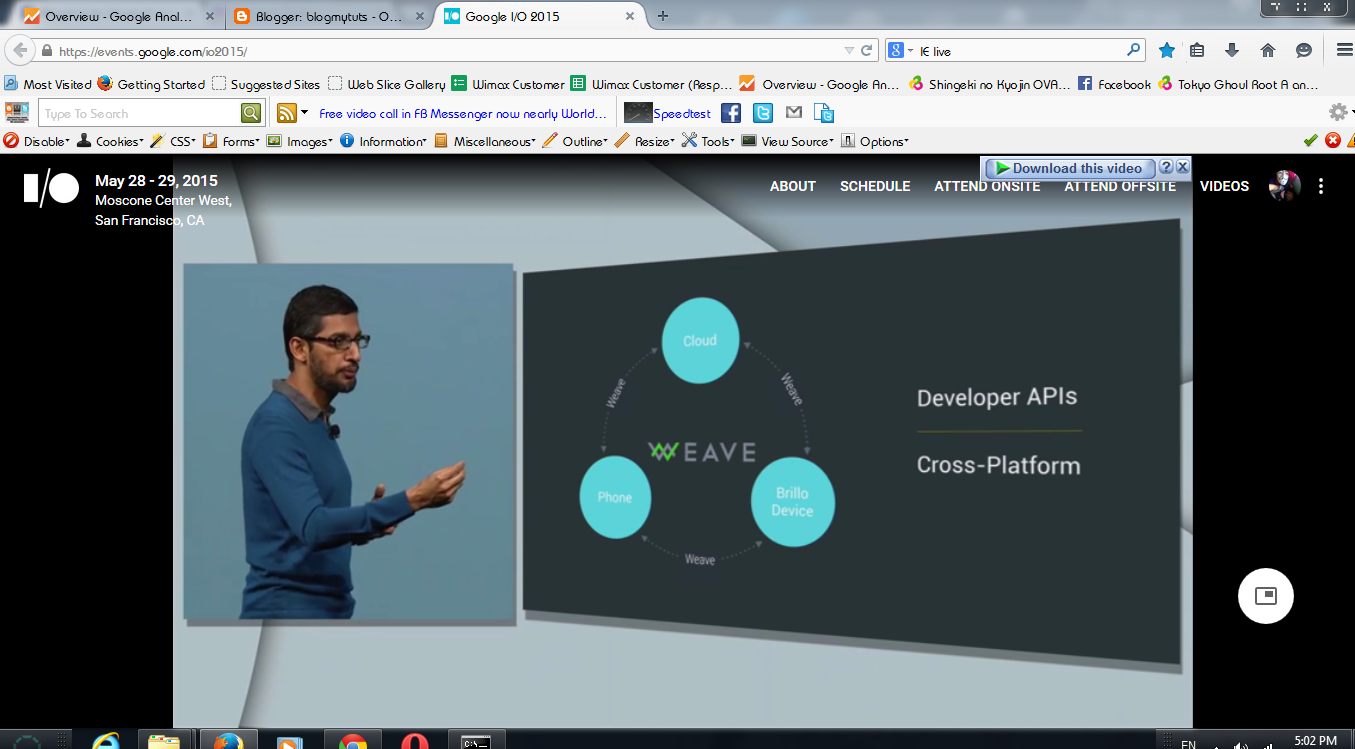Open the Resize dropdown menu
1355x749 pixels.
pos(645,141)
